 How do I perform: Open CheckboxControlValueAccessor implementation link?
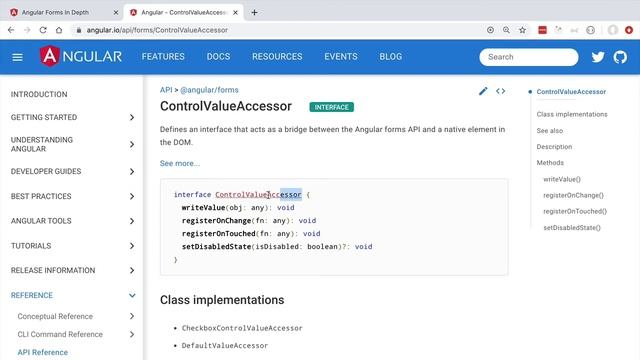(x=242, y=328)
